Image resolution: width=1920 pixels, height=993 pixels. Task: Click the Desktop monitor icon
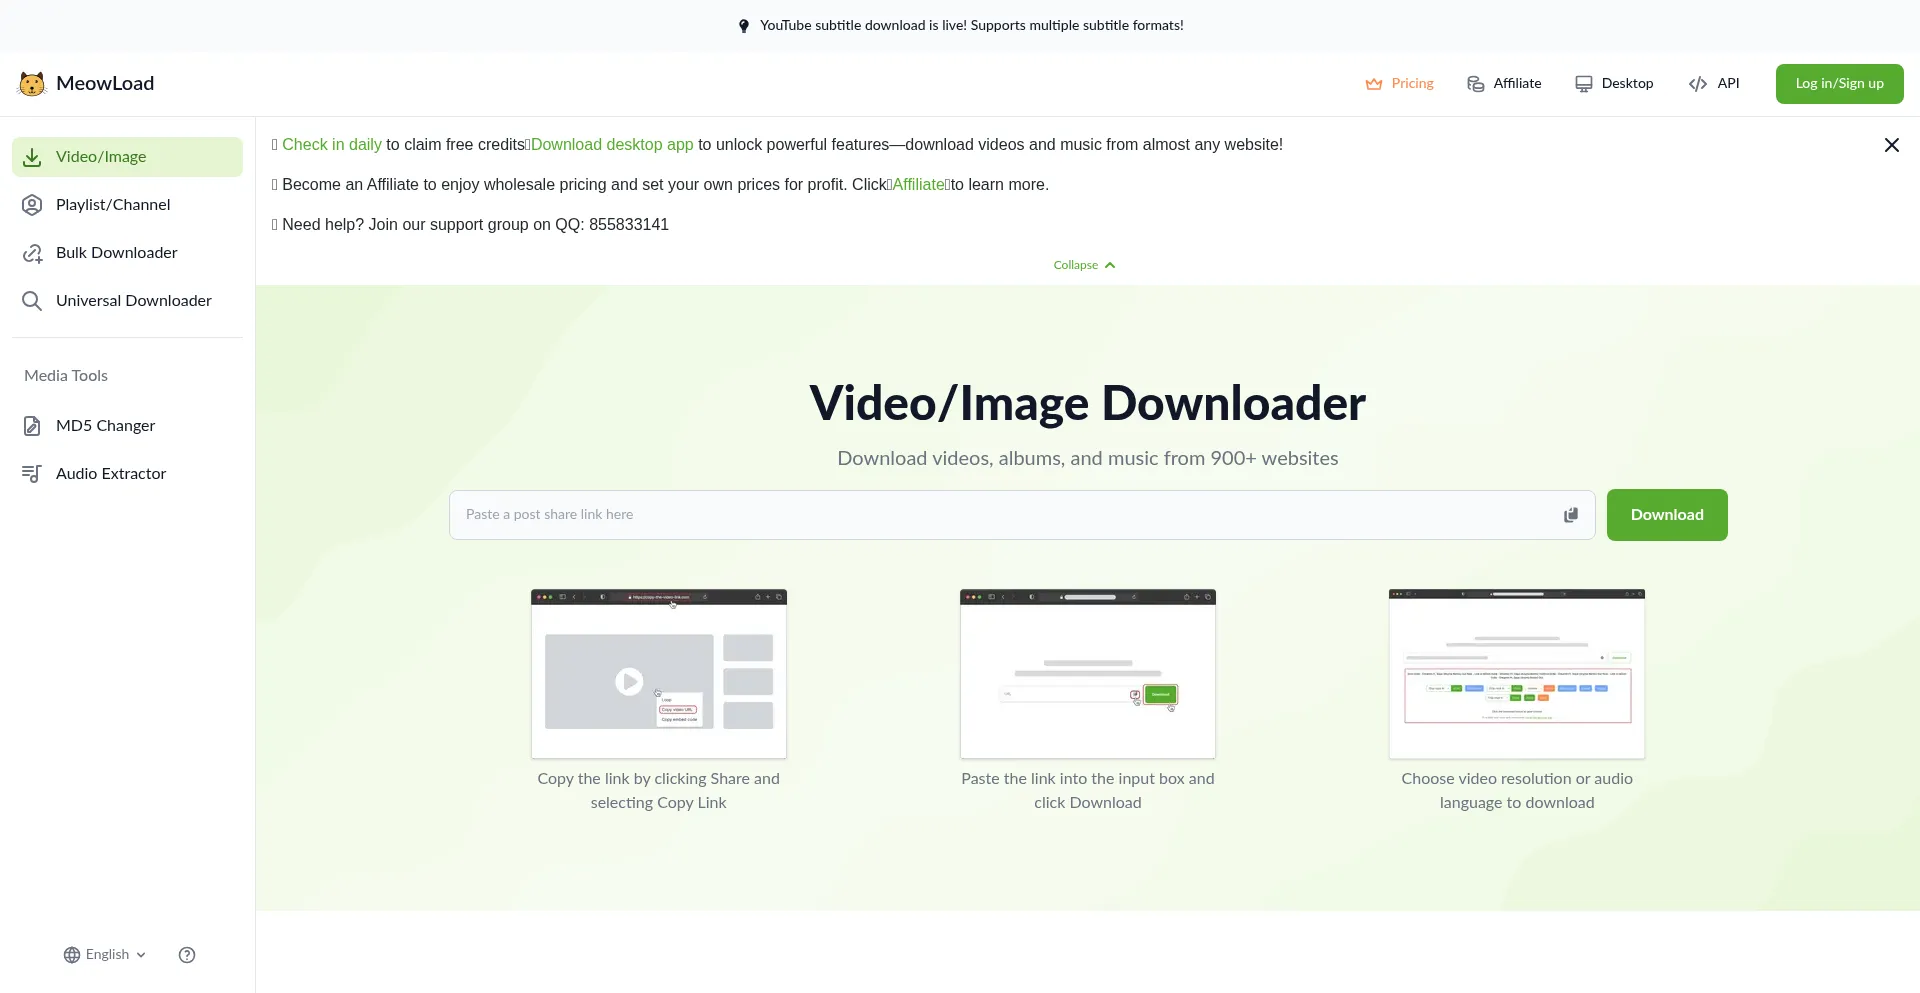(1584, 84)
